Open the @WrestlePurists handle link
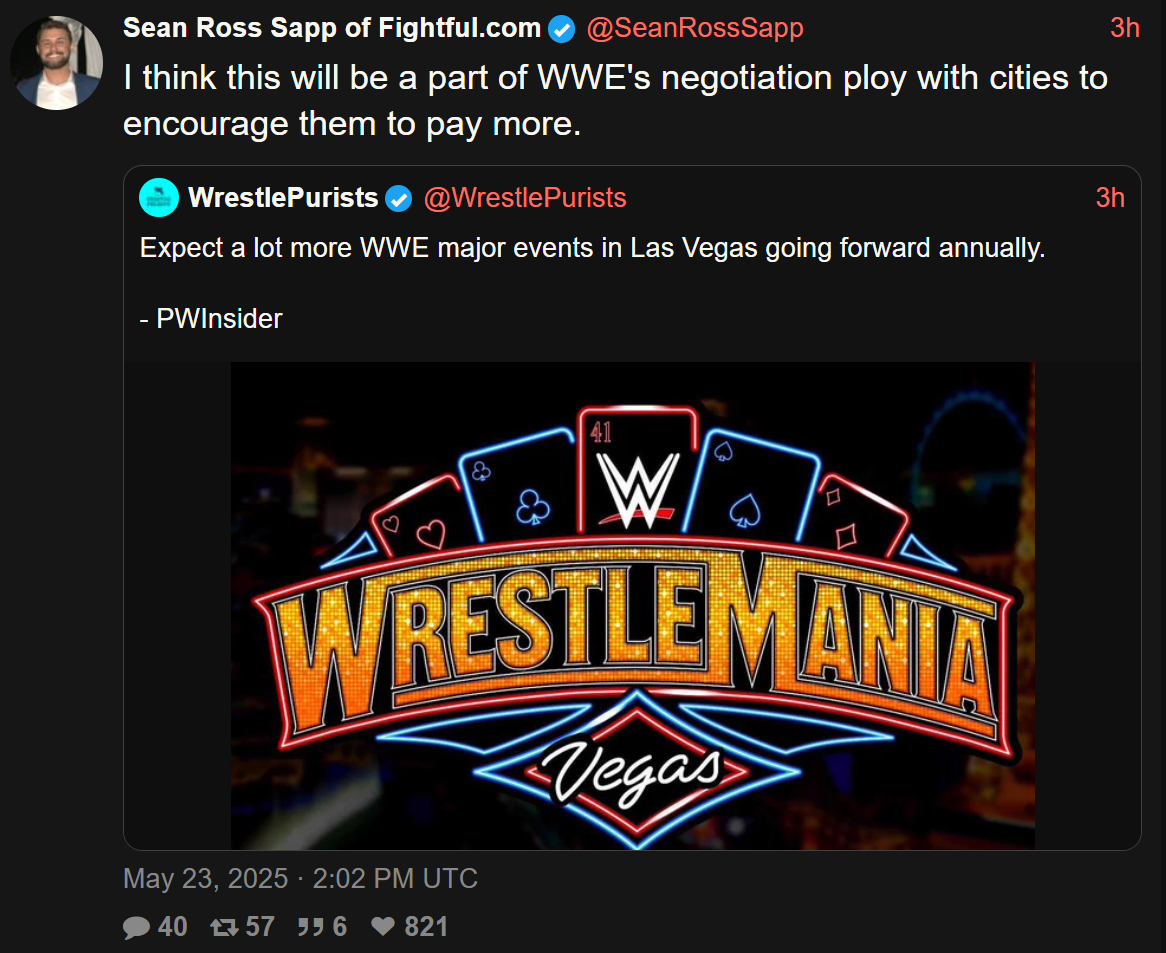1166x953 pixels. point(525,198)
